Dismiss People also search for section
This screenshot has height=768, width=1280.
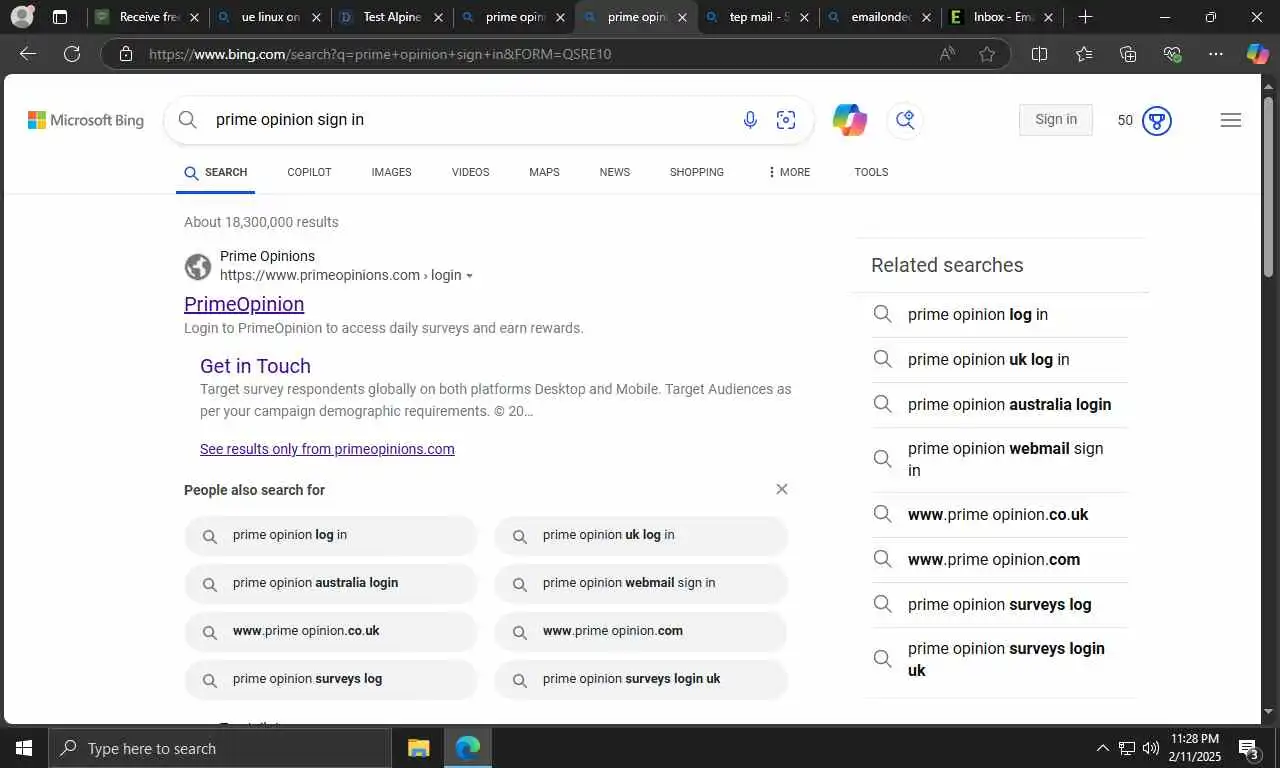tap(782, 489)
